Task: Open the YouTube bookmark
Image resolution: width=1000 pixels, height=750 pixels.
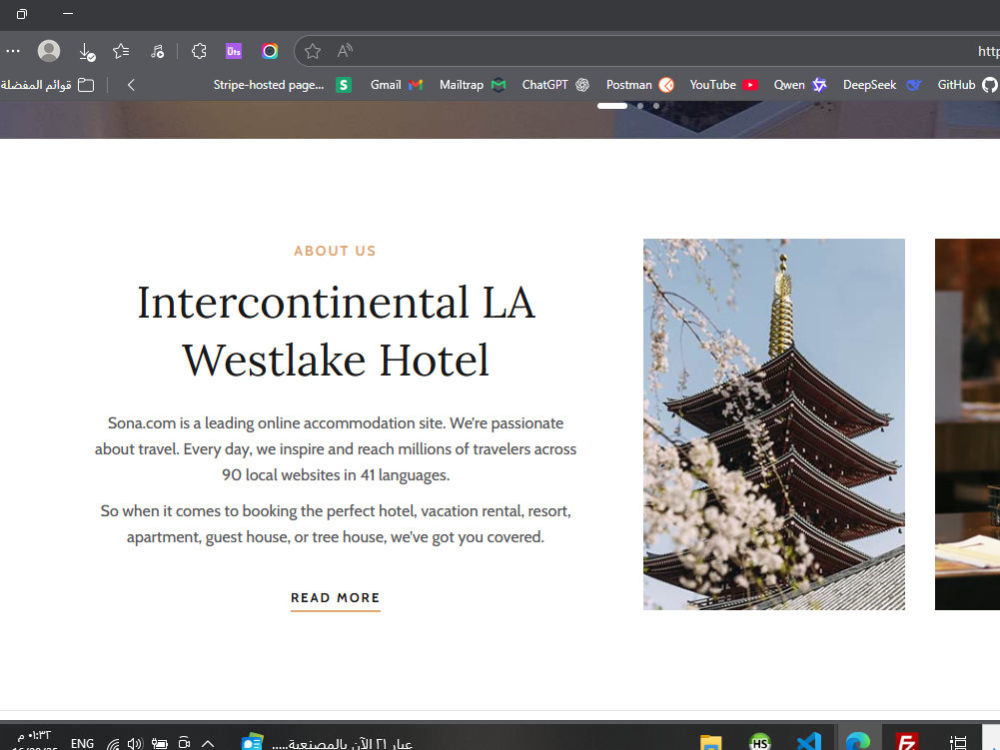Action: (x=723, y=85)
